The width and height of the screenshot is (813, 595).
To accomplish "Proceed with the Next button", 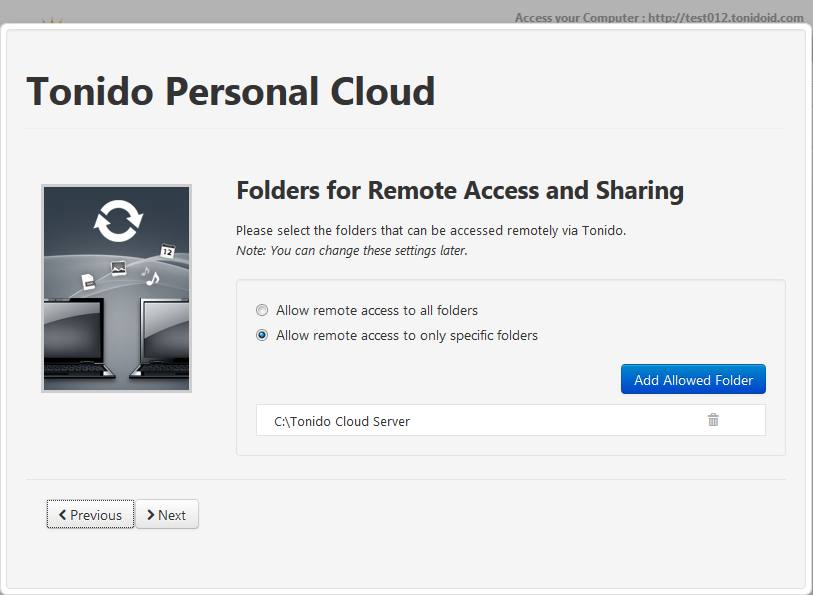I will pos(167,514).
